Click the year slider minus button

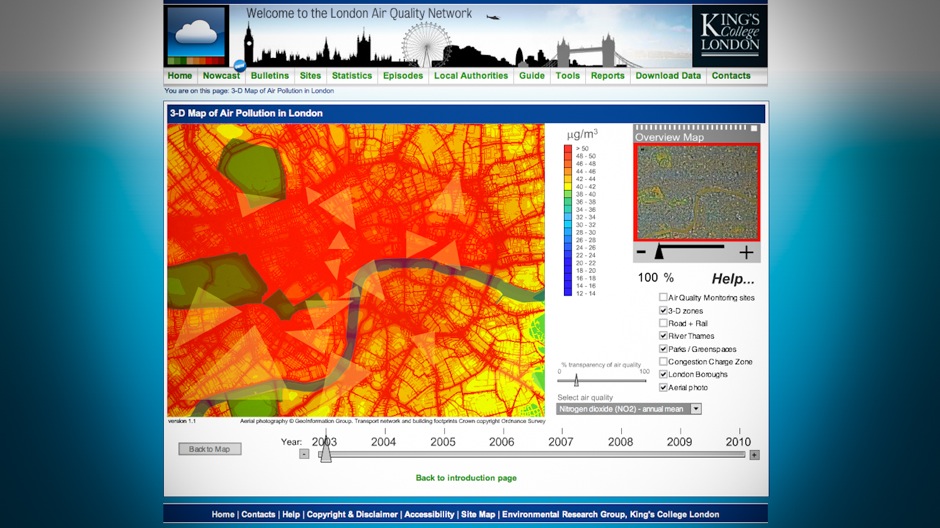[x=304, y=454]
